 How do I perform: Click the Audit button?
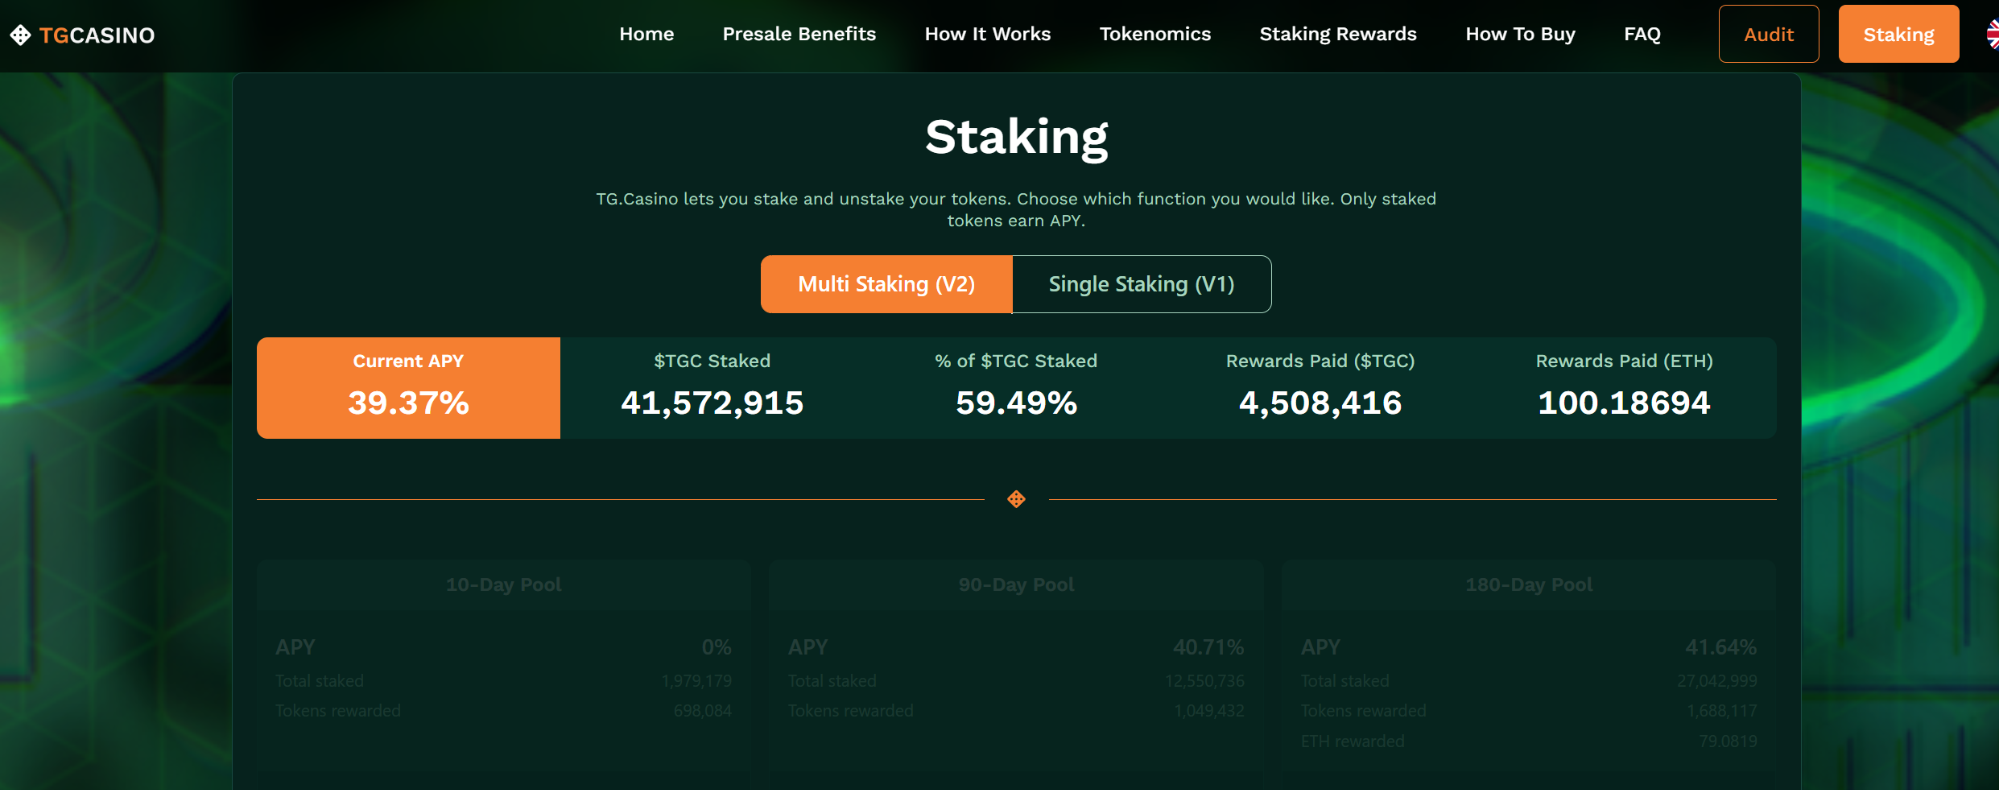[x=1768, y=34]
